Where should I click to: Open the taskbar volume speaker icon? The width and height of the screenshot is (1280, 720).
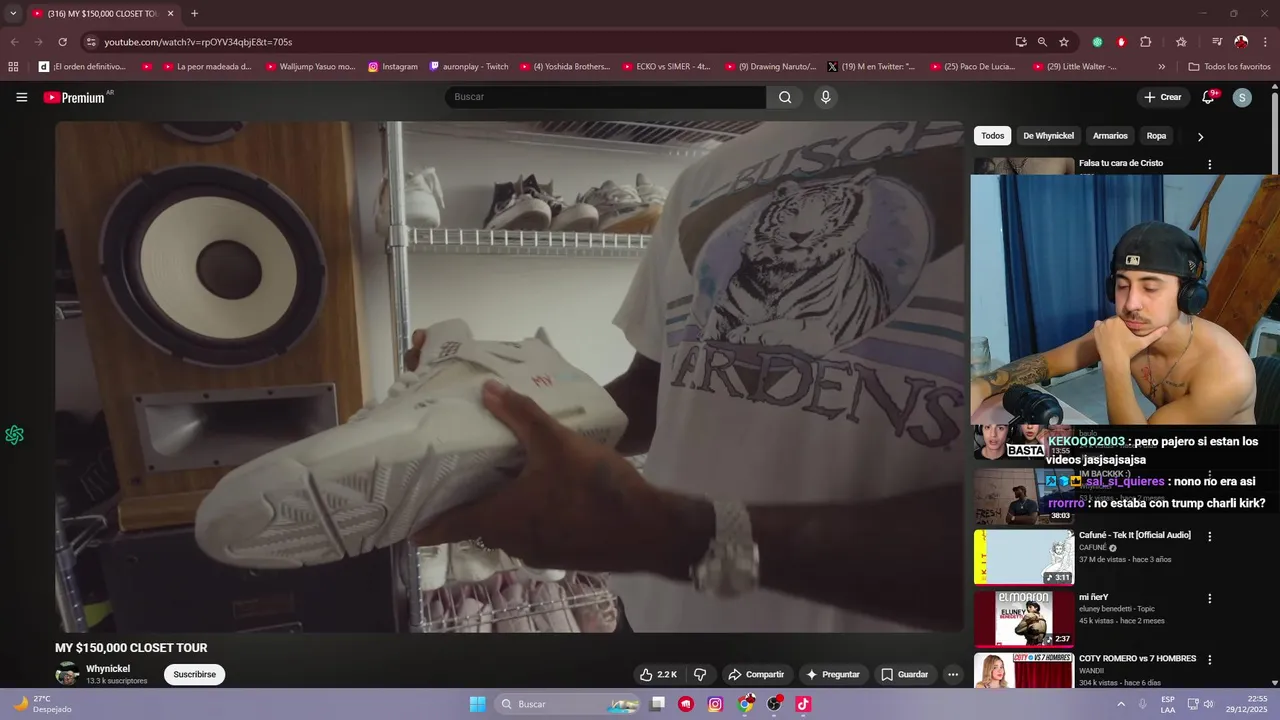click(1208, 704)
